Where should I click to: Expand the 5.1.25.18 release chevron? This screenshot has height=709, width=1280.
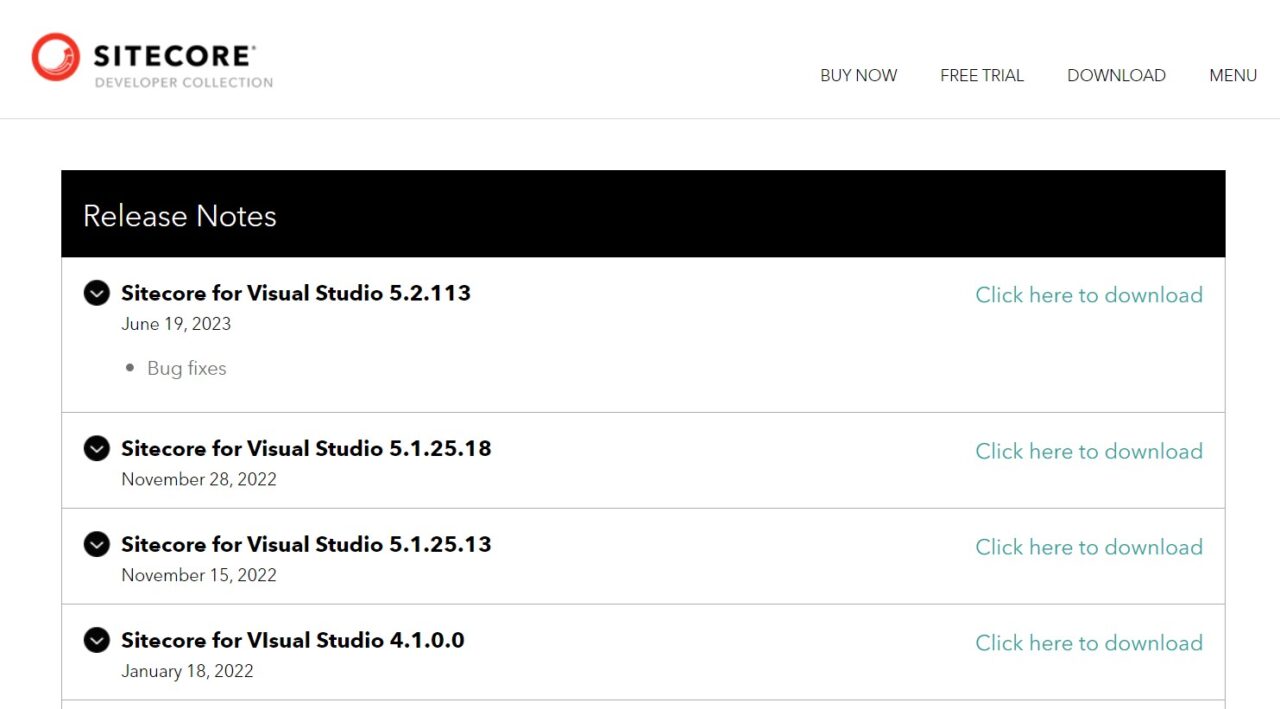click(97, 448)
